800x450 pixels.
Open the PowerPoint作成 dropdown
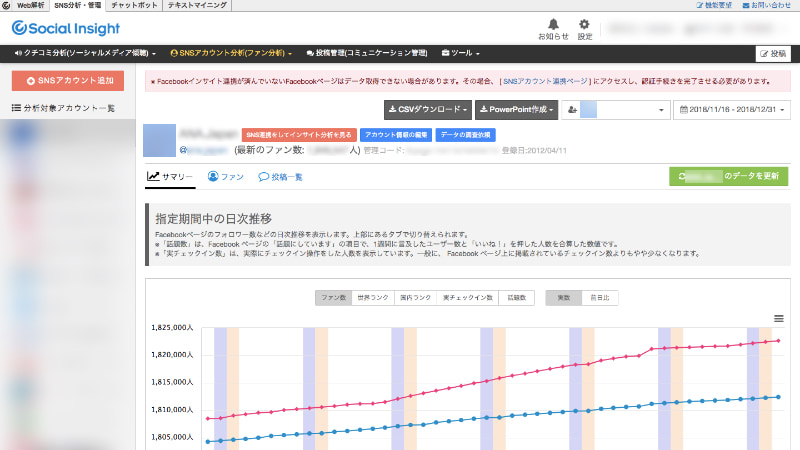point(516,110)
